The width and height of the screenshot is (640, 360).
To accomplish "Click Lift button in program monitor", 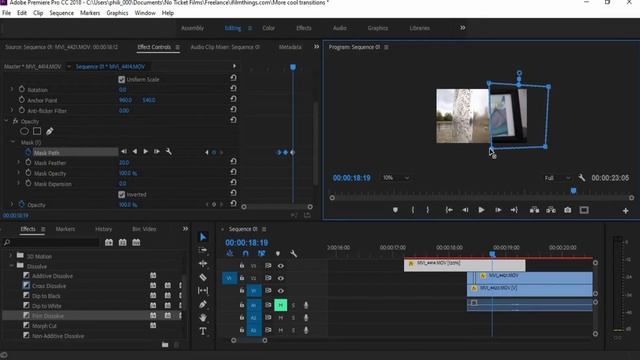I will 534,210.
